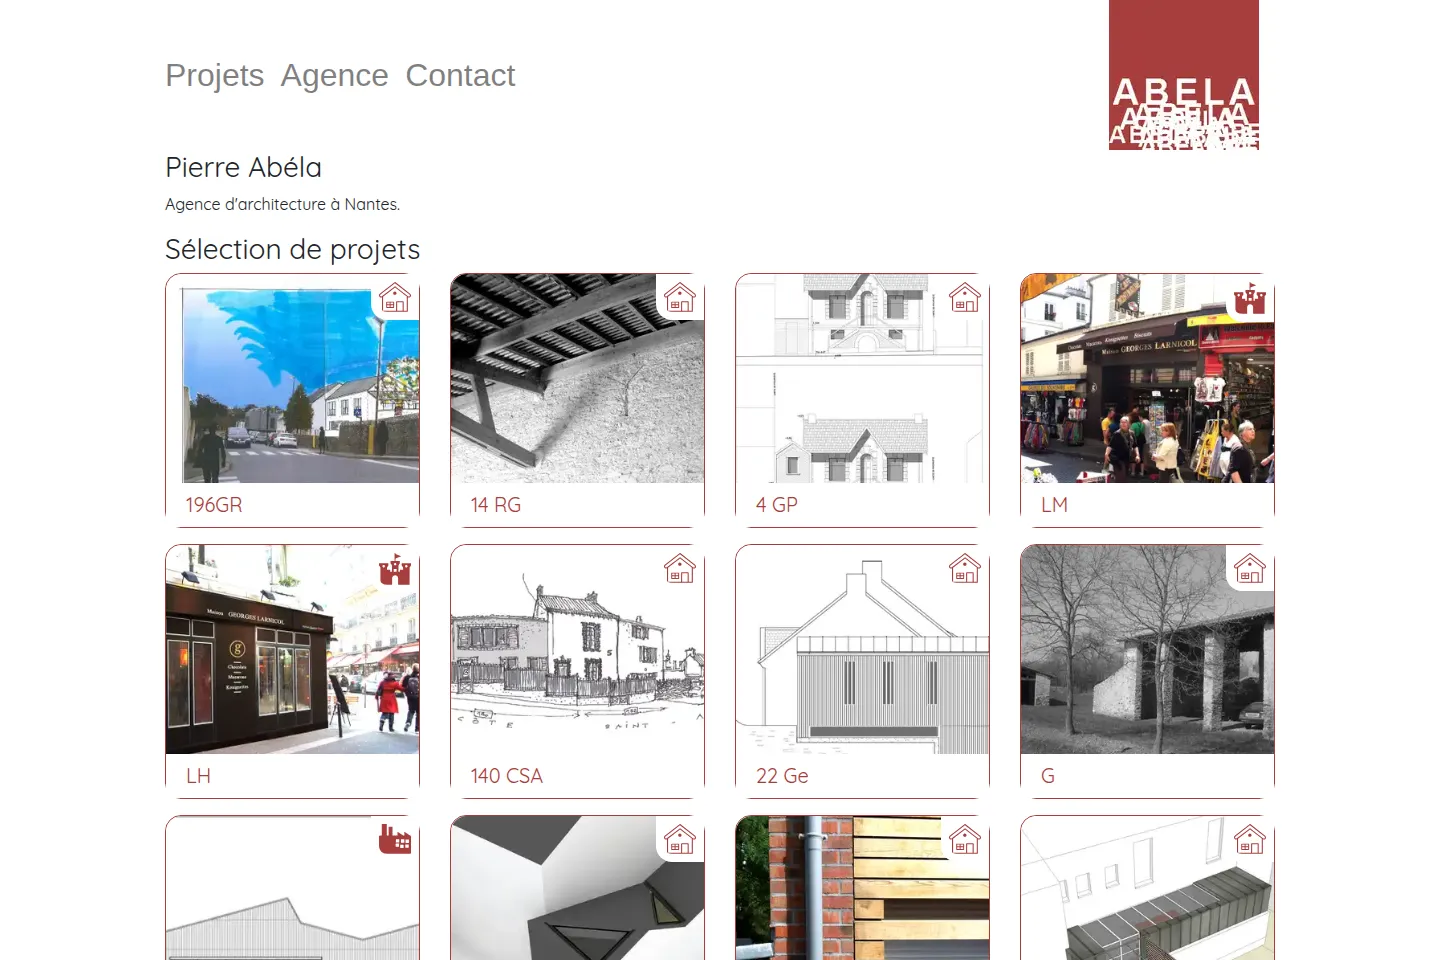The image size is (1440, 960).
Task: Open the 4 GP elevation drawing thumbnail
Action: [862, 379]
